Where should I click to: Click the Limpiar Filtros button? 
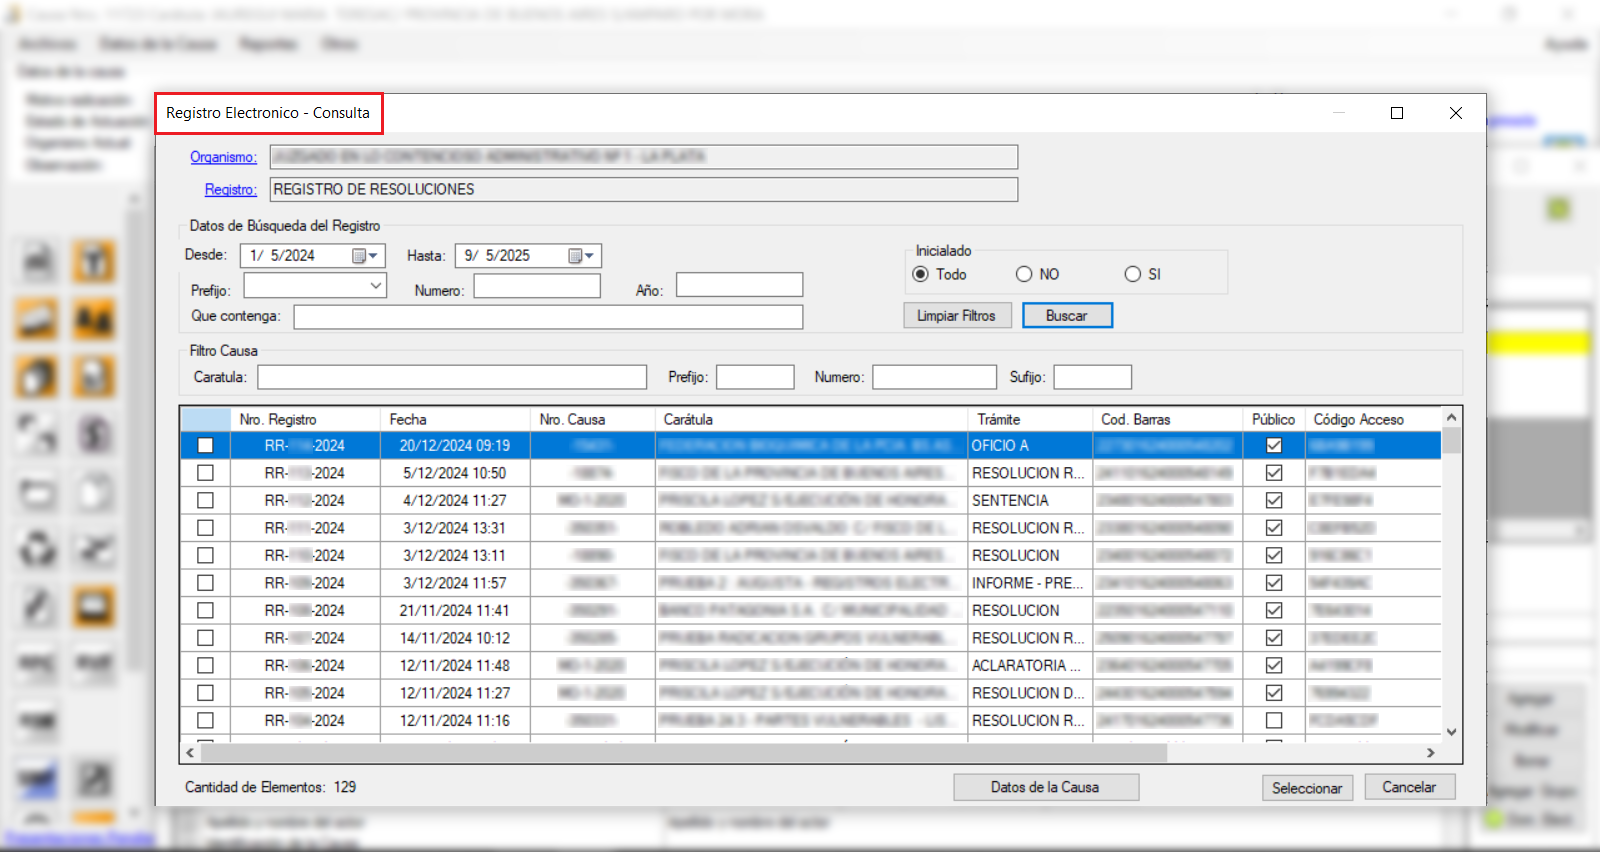(956, 316)
